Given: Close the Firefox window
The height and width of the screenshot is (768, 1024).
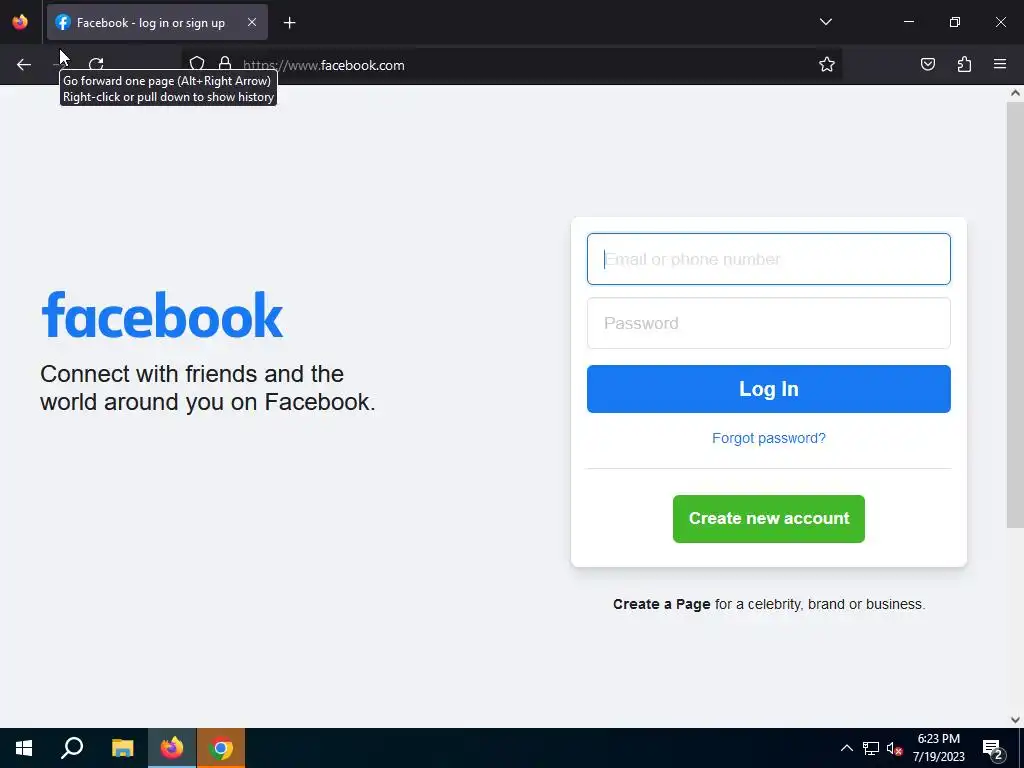Looking at the screenshot, I should pyautogui.click(x=1000, y=22).
